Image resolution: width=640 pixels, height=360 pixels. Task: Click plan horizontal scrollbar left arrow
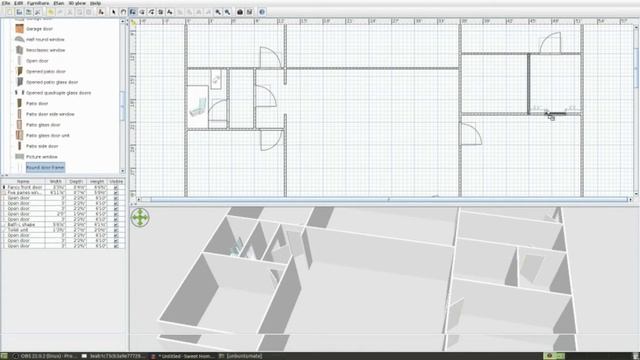point(139,200)
